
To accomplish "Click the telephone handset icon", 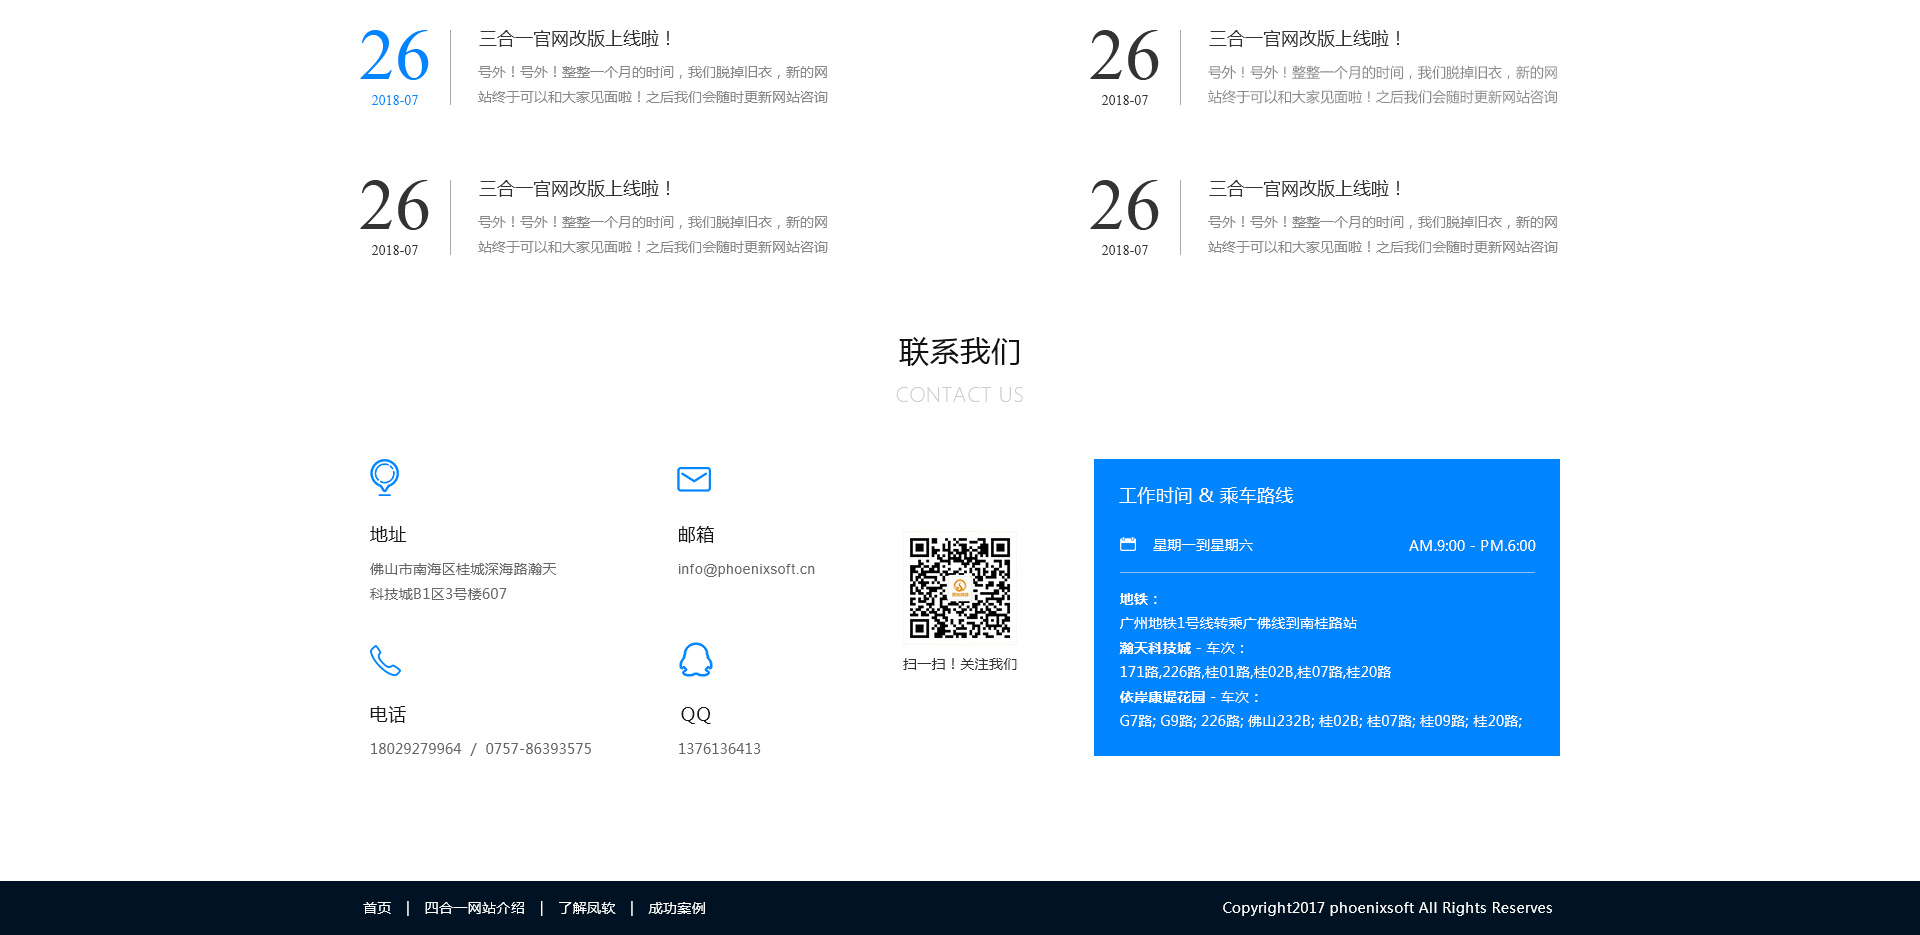I will pos(385,660).
